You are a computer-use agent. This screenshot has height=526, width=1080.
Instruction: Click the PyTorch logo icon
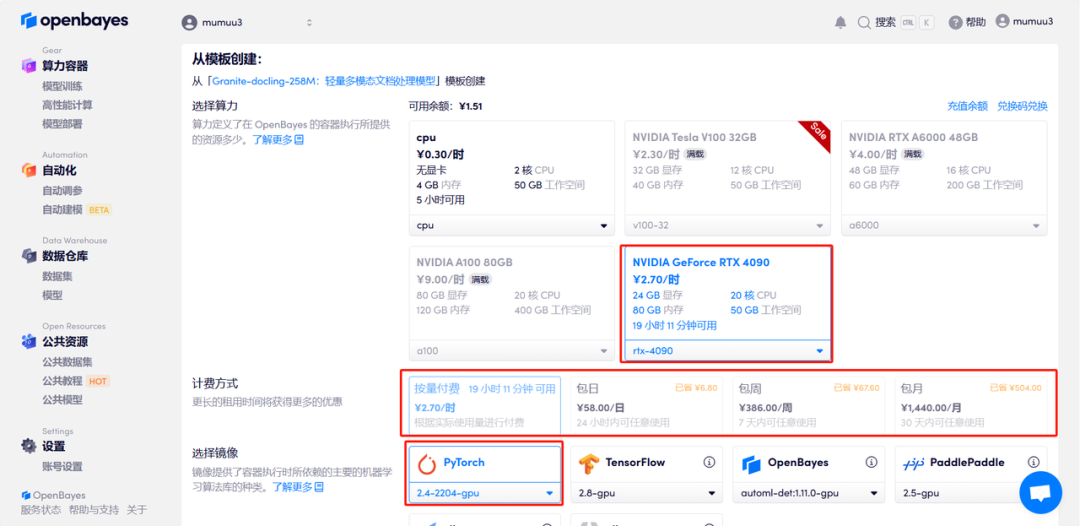tap(427, 465)
